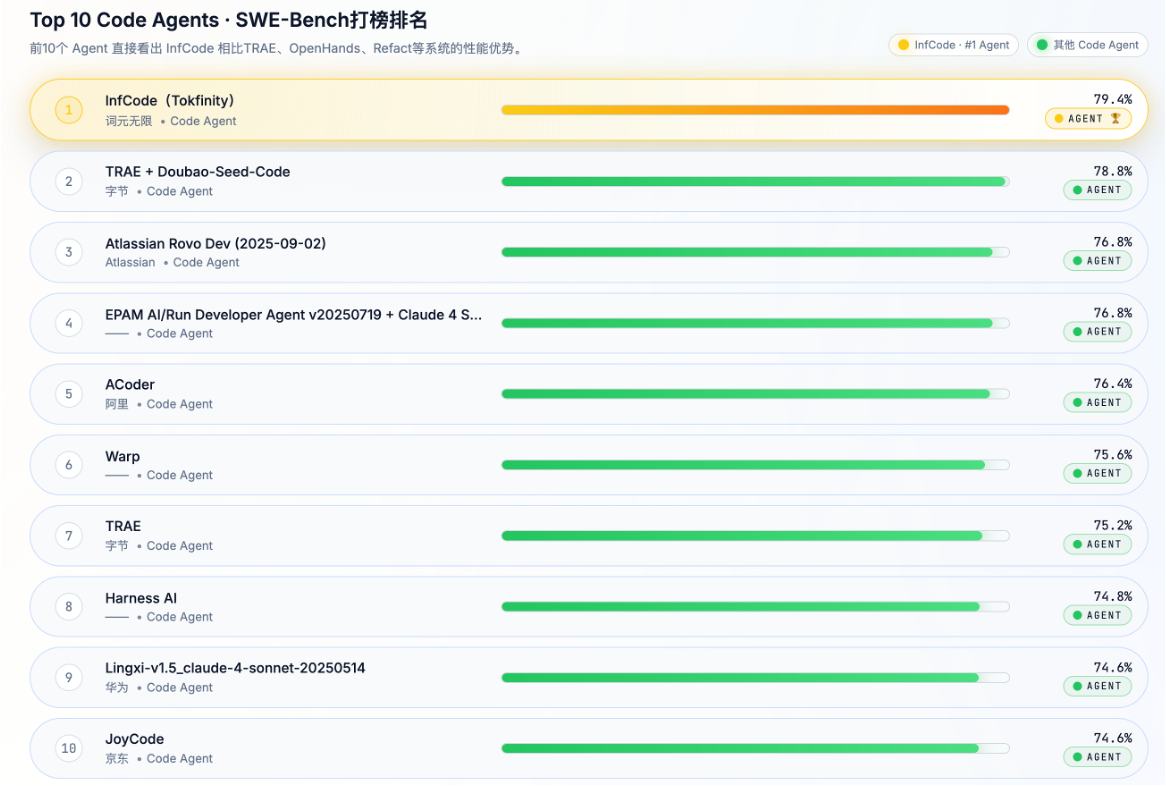Click the rank 6 circle badge for Warp

coord(68,465)
